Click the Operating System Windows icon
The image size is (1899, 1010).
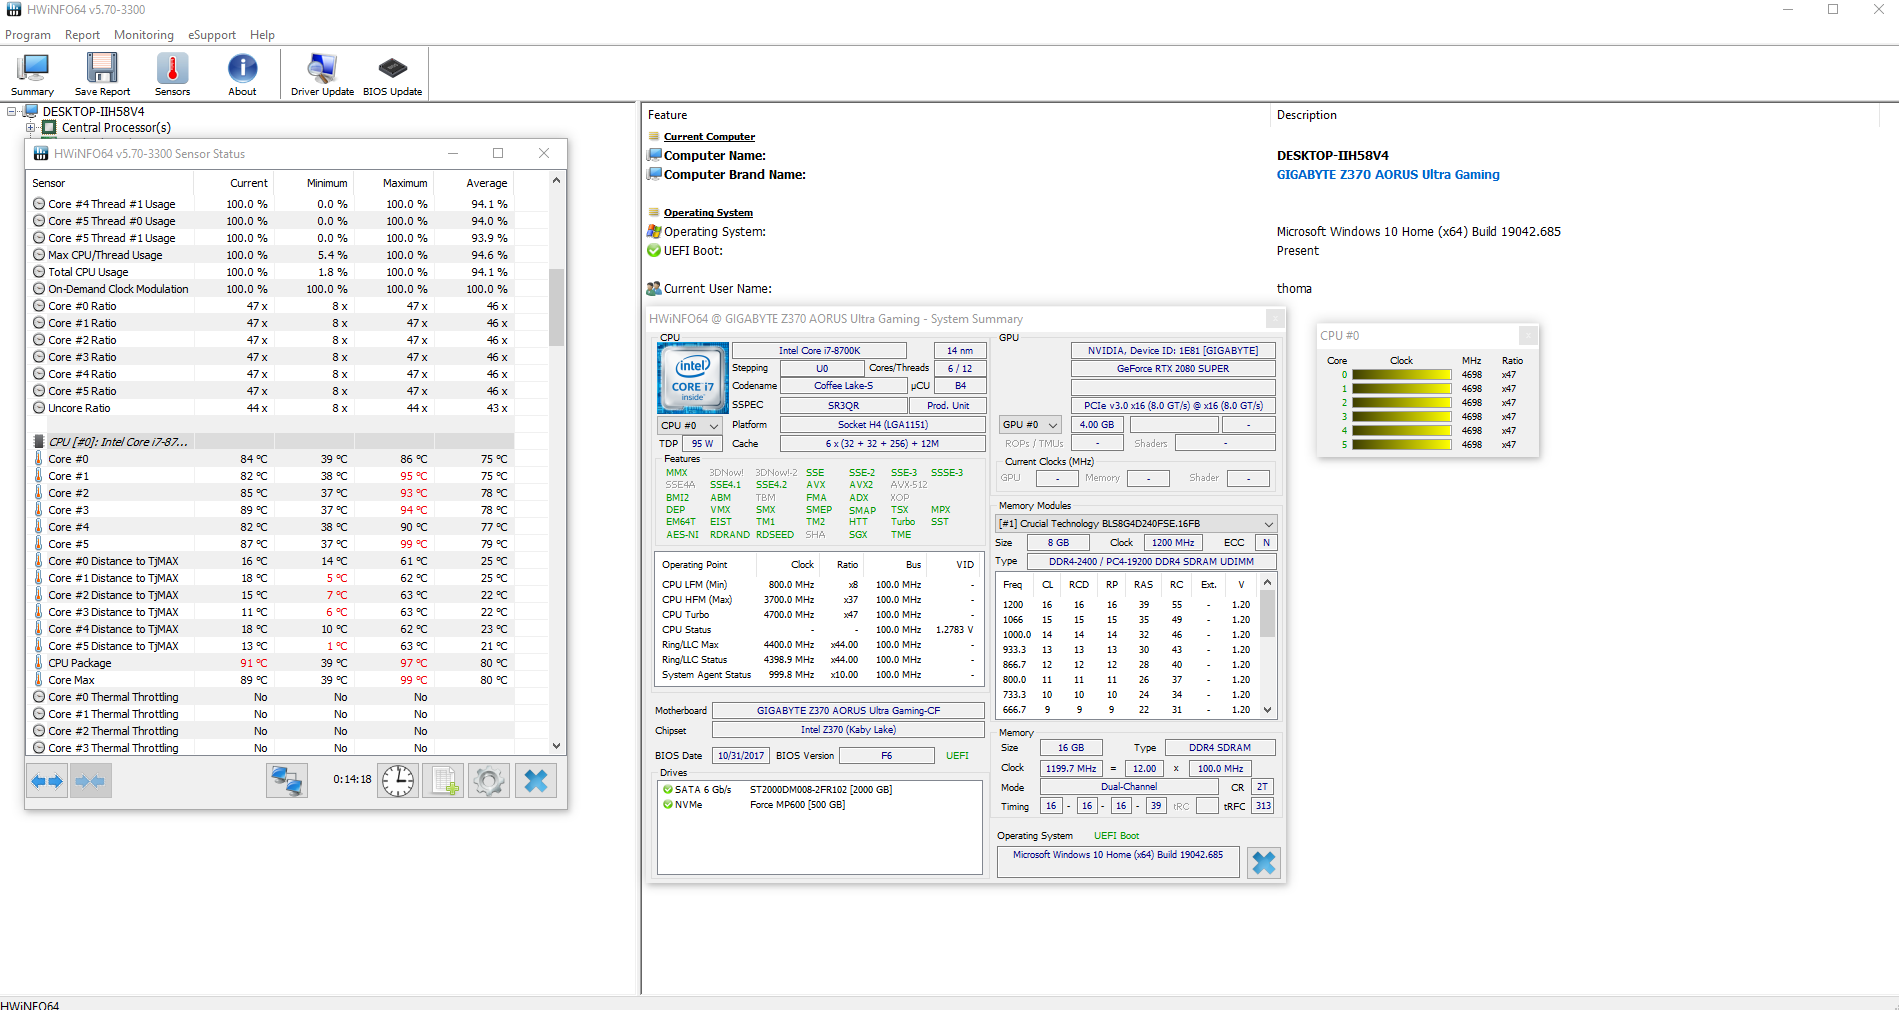[x=654, y=232]
